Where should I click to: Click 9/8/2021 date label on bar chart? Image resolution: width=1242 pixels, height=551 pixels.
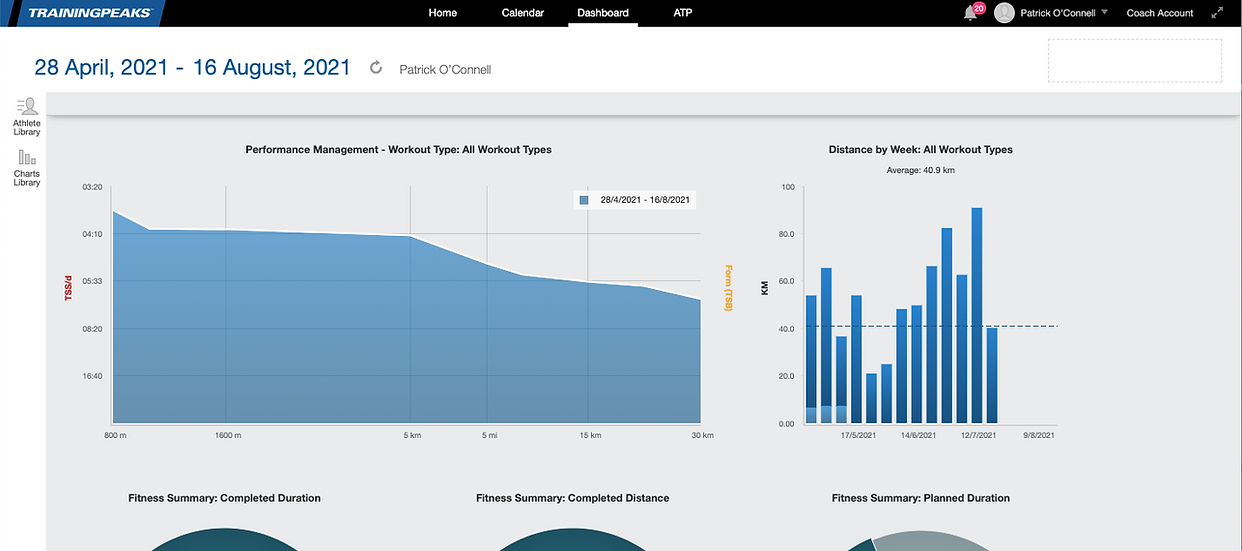point(1039,436)
